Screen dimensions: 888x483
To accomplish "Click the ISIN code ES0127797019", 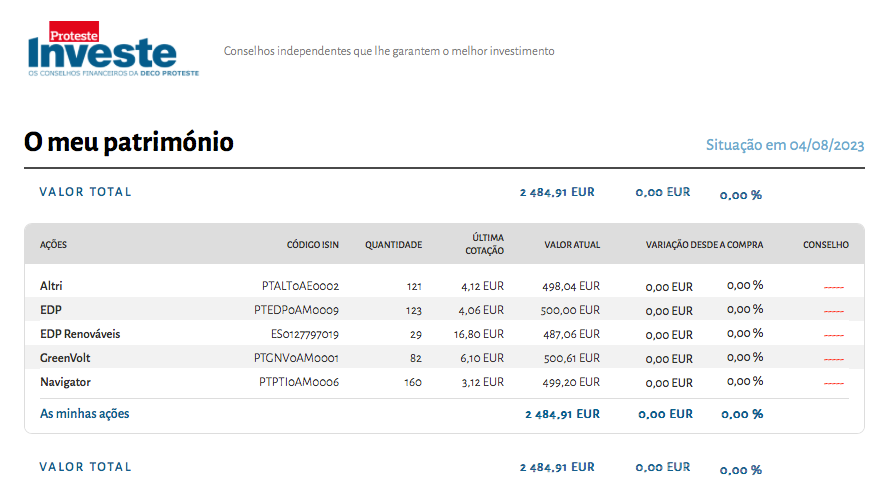I will pos(304,334).
